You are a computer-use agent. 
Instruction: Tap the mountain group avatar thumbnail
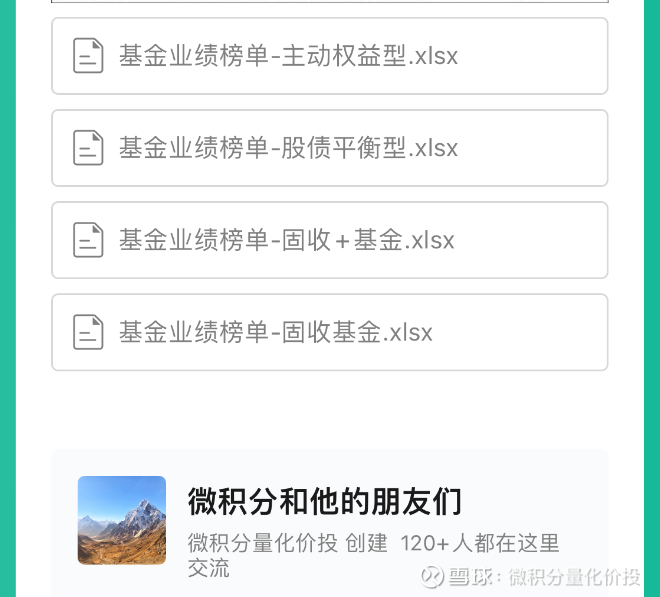coord(122,520)
